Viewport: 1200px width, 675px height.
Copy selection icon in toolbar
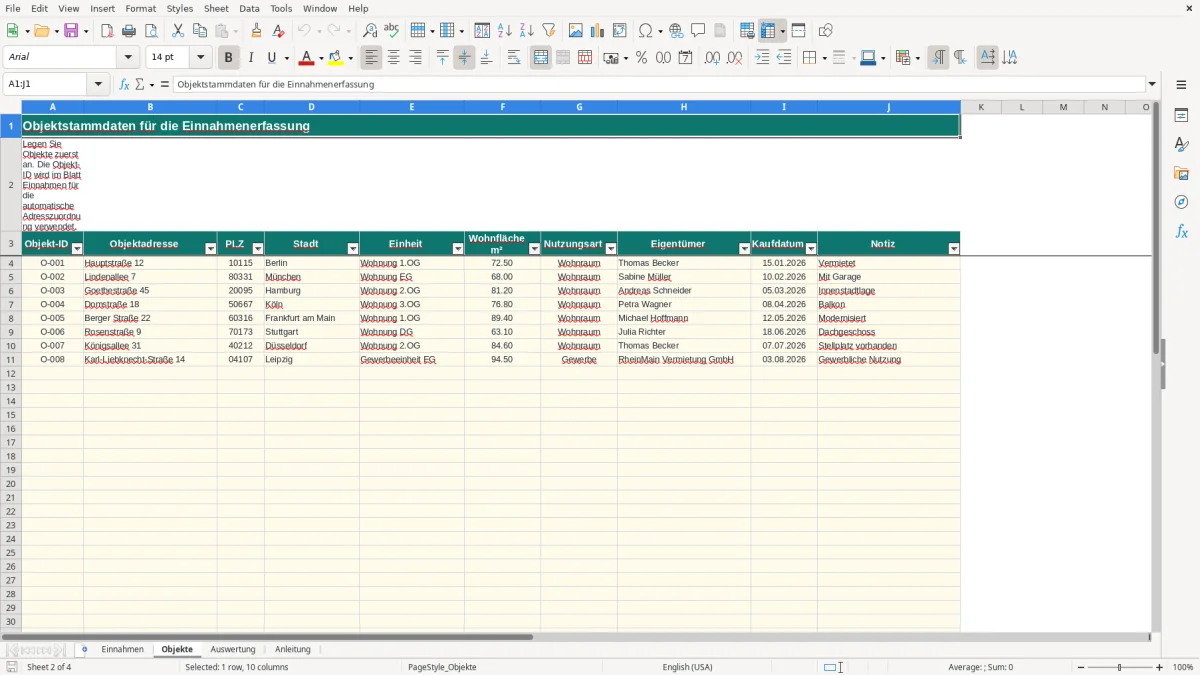pyautogui.click(x=200, y=31)
